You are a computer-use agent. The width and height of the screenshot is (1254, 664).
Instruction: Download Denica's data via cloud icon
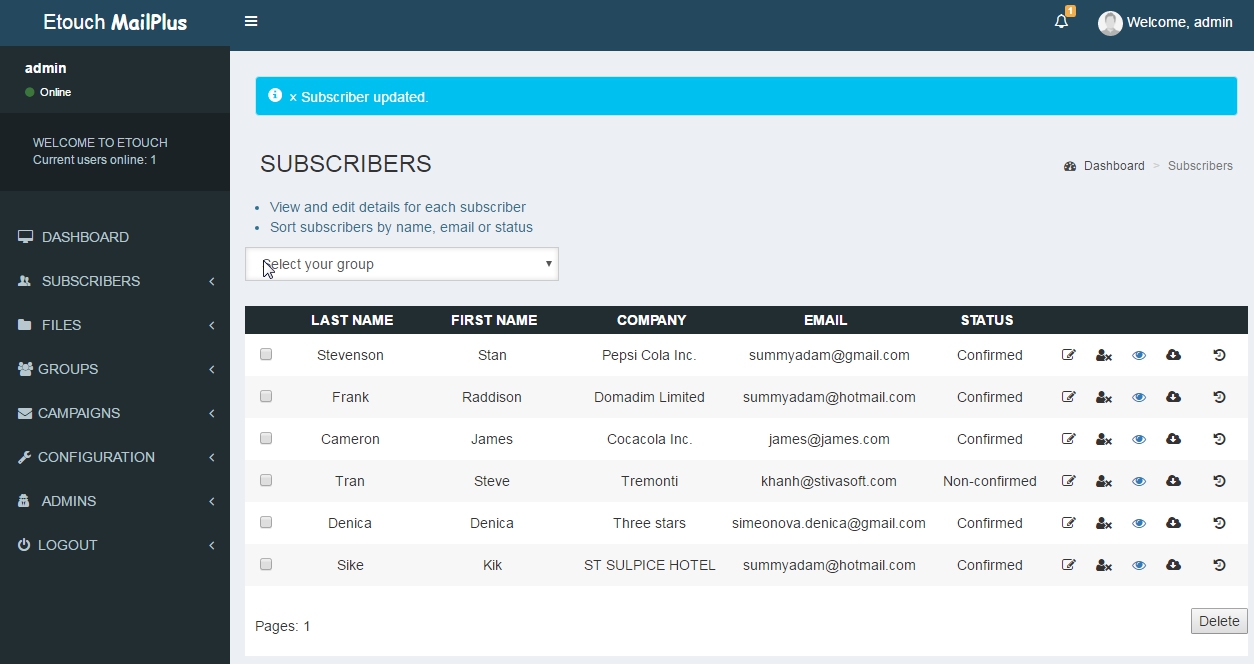tap(1174, 523)
